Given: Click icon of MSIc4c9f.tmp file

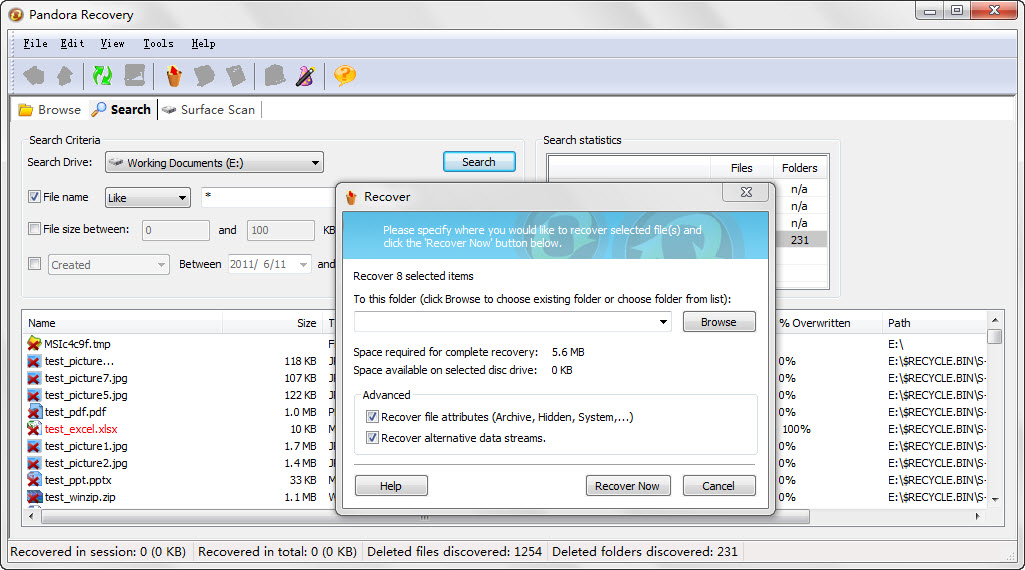Looking at the screenshot, I should (x=34, y=343).
